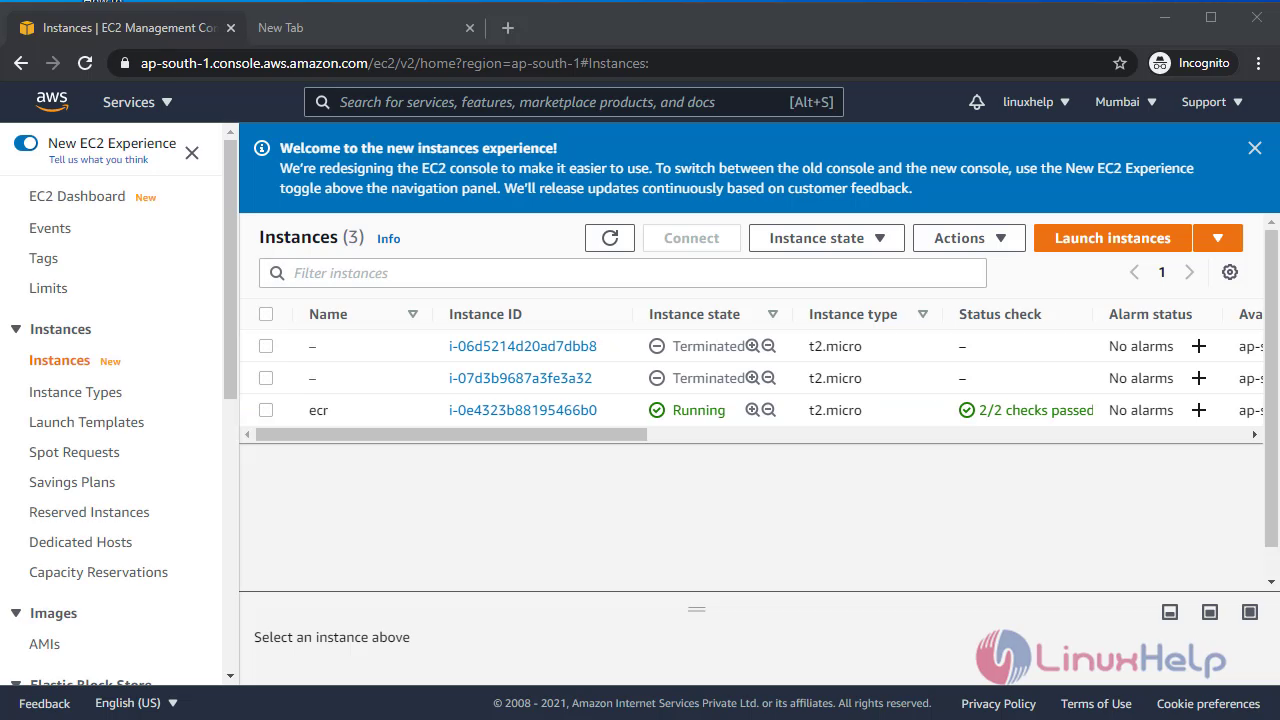Viewport: 1280px width, 720px height.
Task: Zoom in filter on Running state
Action: [x=752, y=410]
